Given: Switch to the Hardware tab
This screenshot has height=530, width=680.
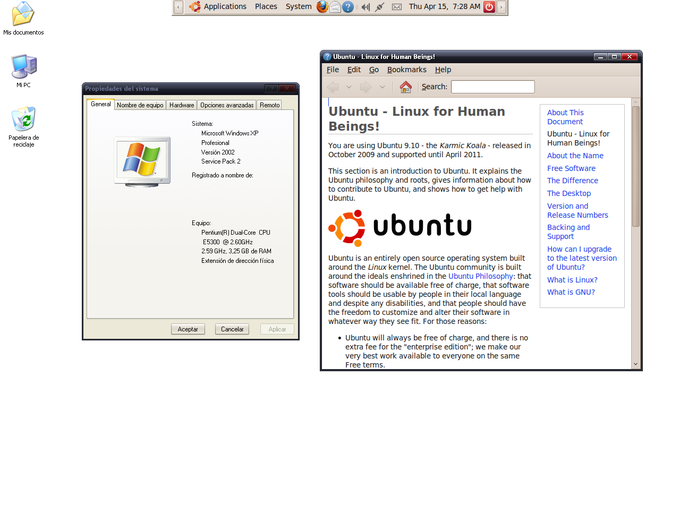Looking at the screenshot, I should pyautogui.click(x=181, y=105).
